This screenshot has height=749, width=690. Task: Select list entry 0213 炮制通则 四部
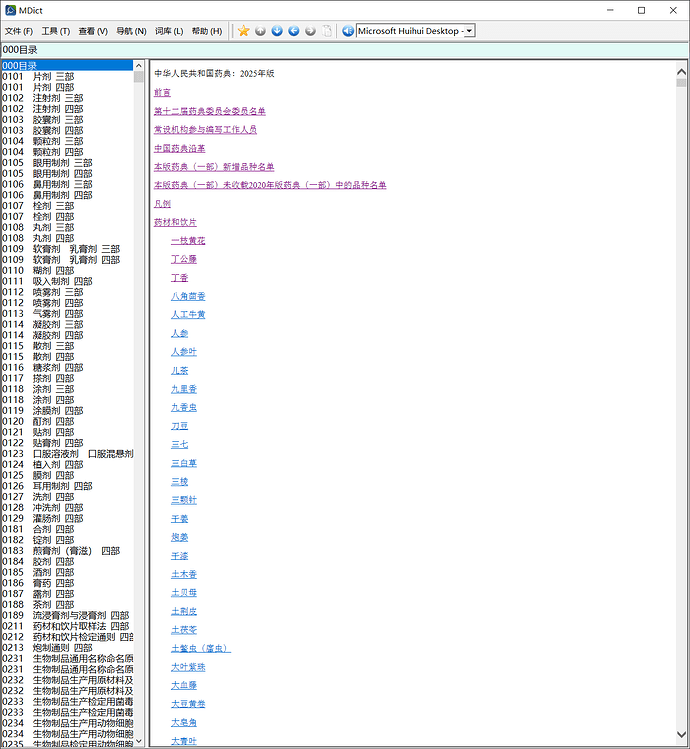click(x=67, y=648)
